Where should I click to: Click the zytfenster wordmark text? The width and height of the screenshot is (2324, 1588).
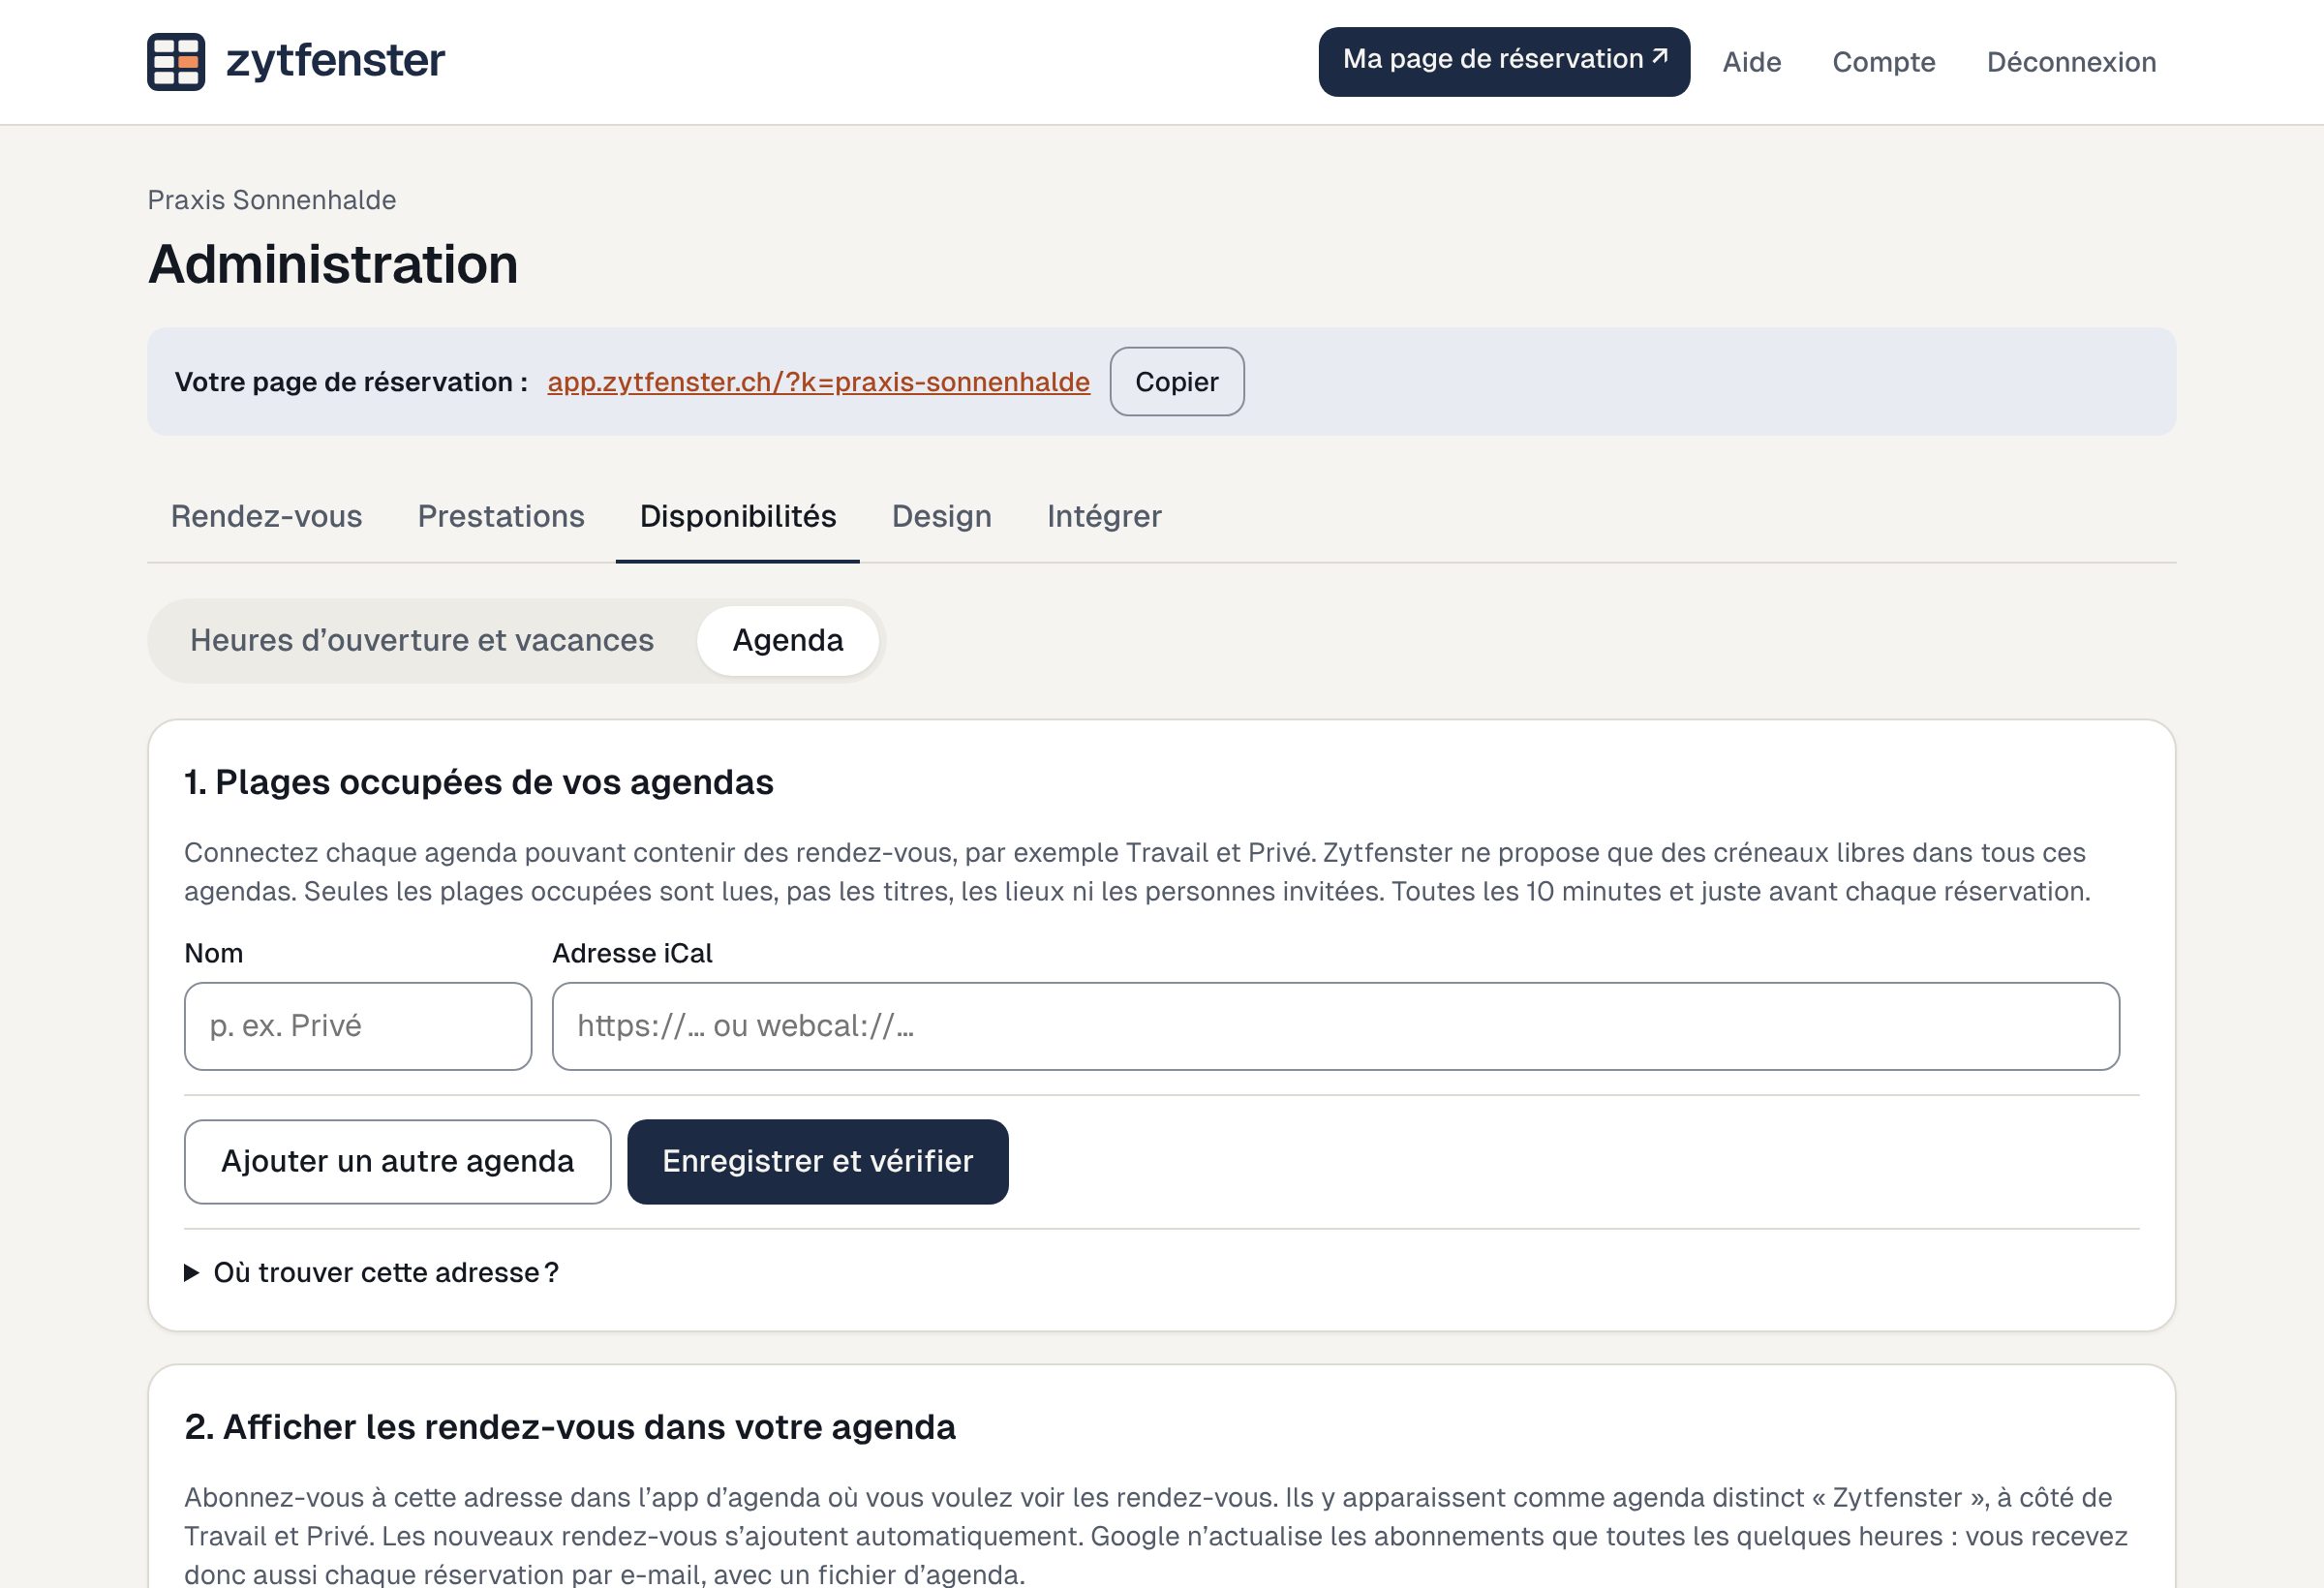coord(335,60)
